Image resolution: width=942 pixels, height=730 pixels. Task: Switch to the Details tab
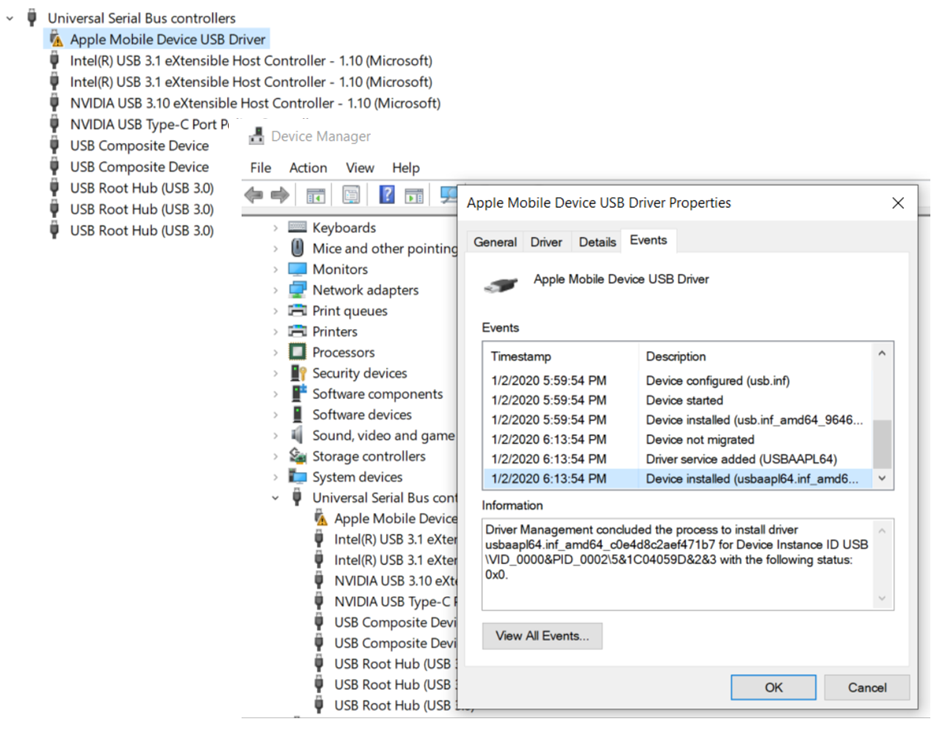[597, 242]
